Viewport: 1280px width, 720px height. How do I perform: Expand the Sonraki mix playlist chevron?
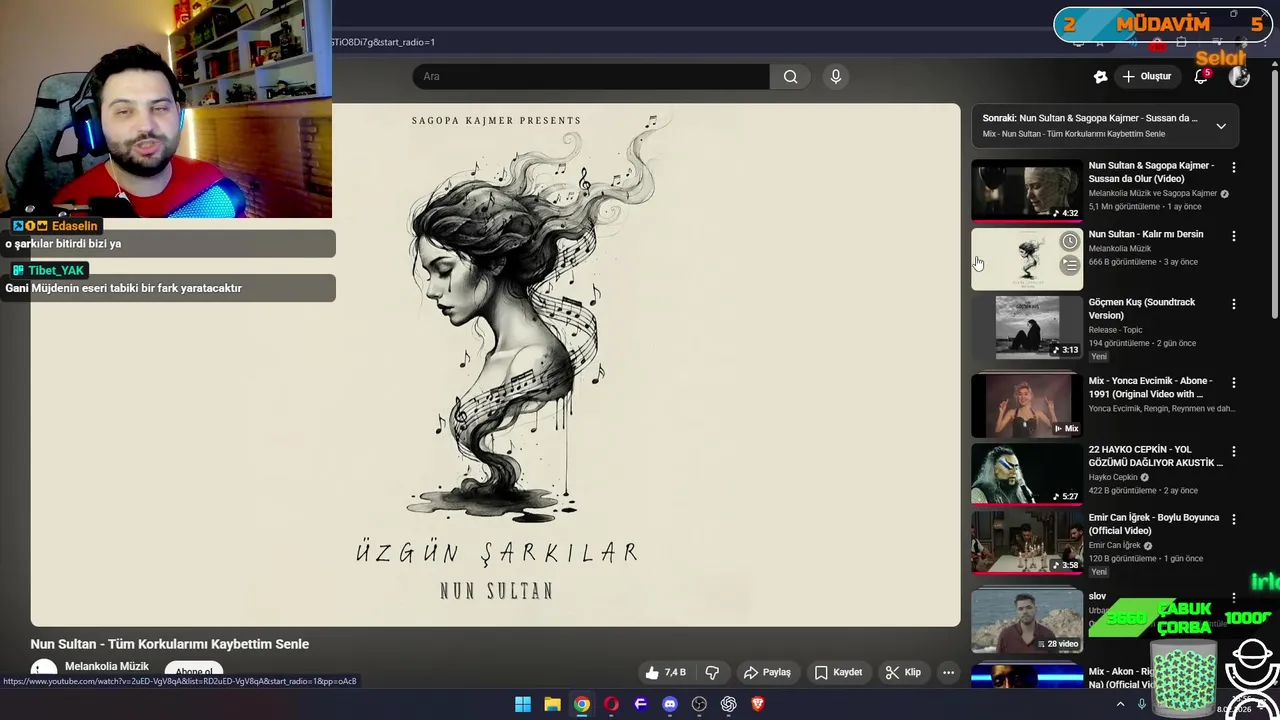tap(1221, 126)
